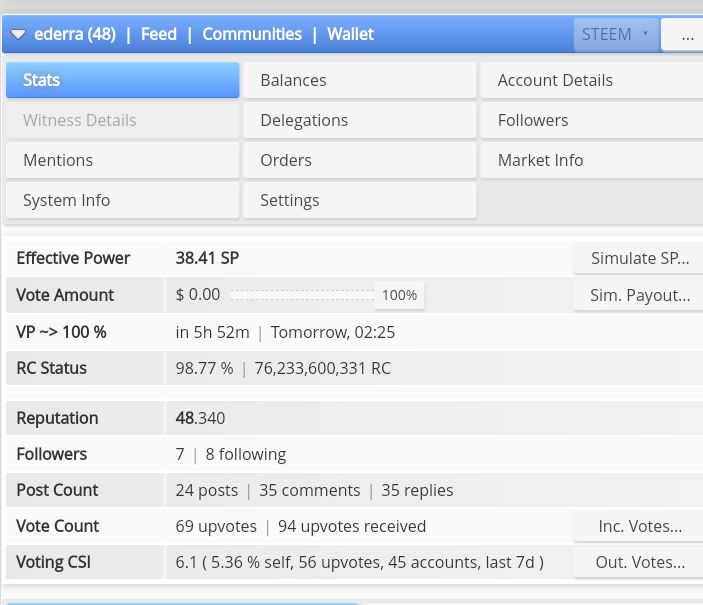Show the Delegations tab

[360, 120]
